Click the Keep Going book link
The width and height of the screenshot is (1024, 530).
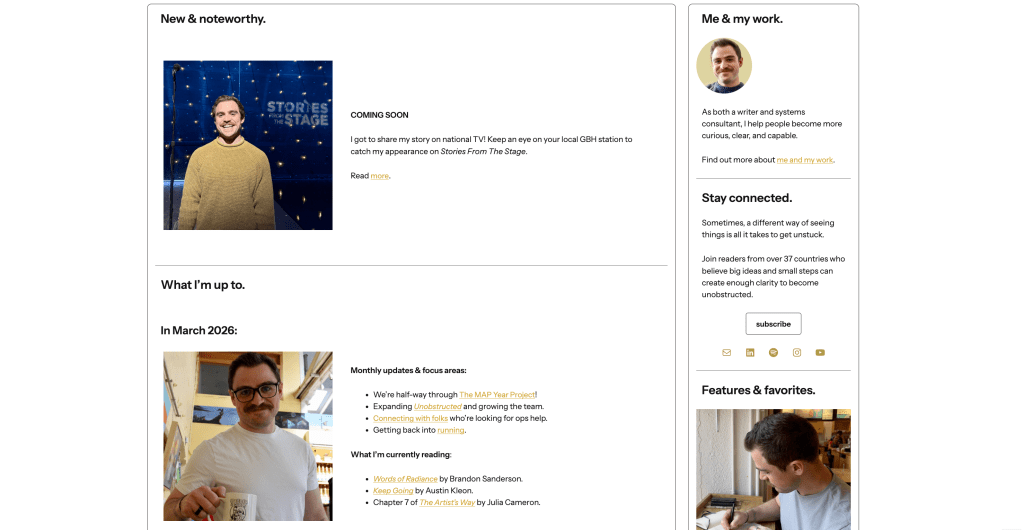click(393, 491)
